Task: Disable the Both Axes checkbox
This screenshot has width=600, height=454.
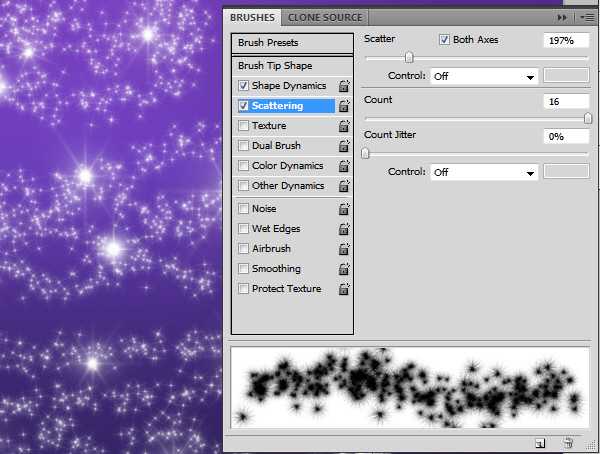Action: 444,40
